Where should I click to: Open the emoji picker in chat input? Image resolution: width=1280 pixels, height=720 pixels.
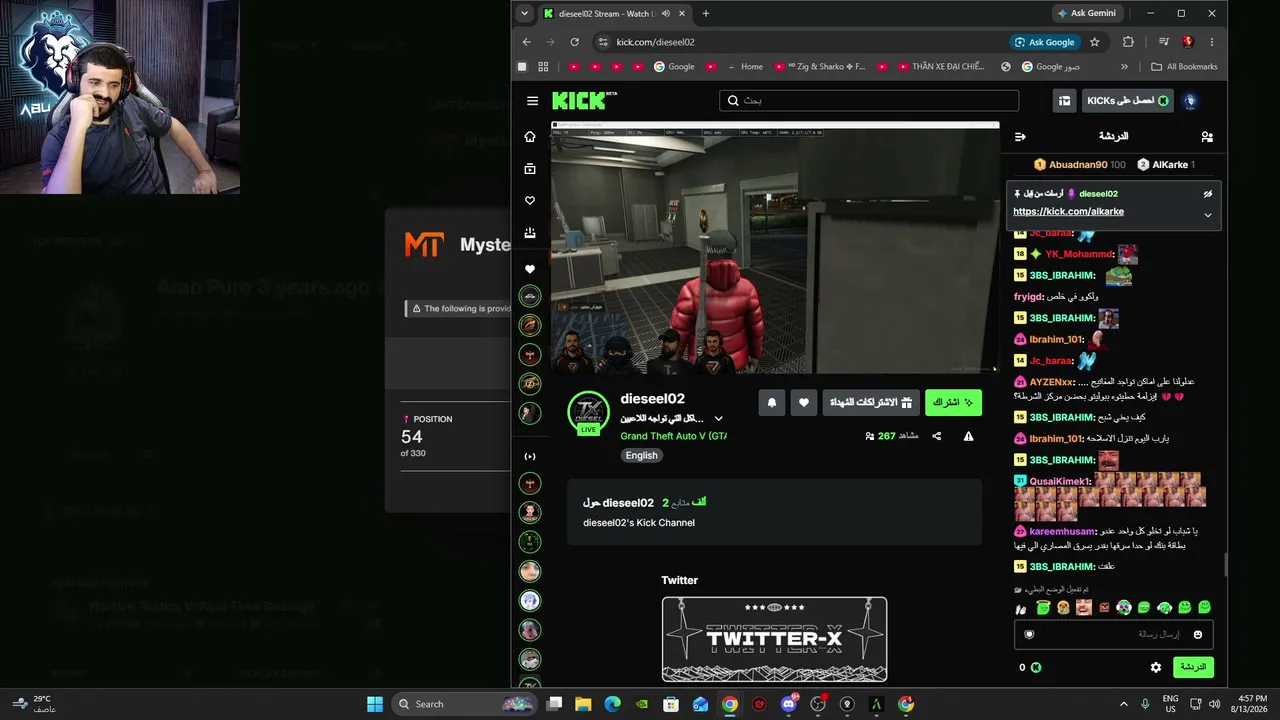pos(1198,634)
